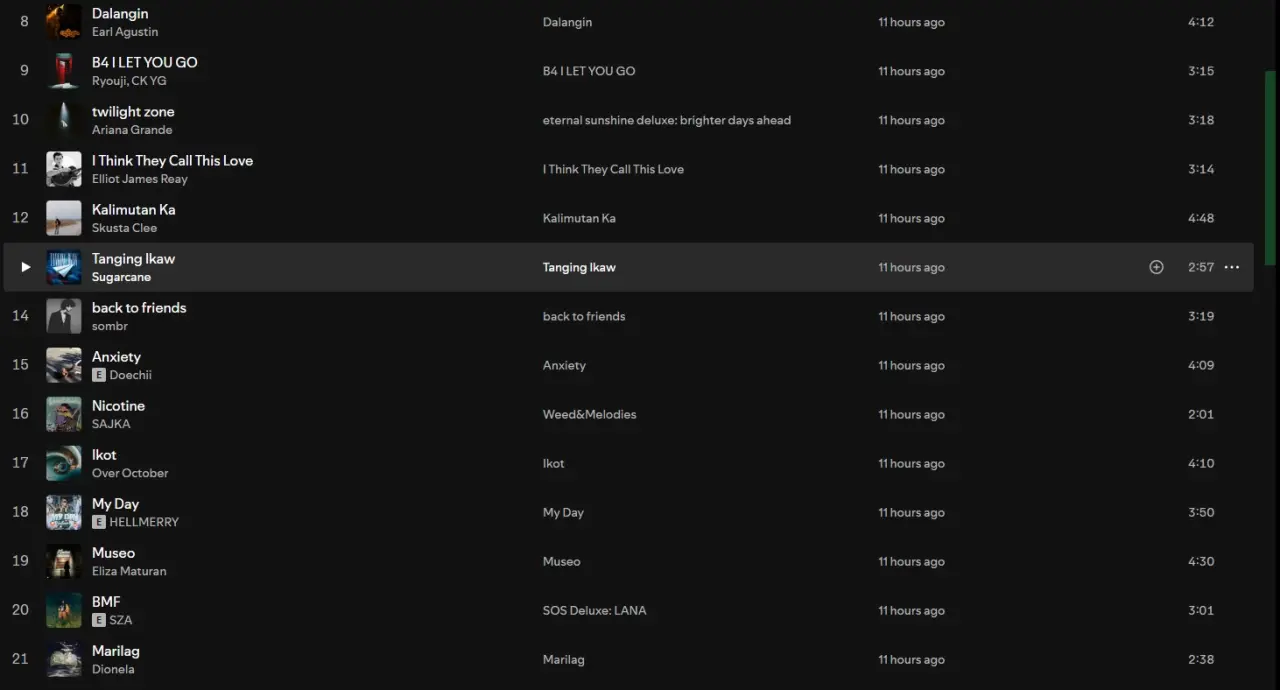Click the vertical scrollbar on the right
This screenshot has height=690, width=1280.
[1271, 167]
